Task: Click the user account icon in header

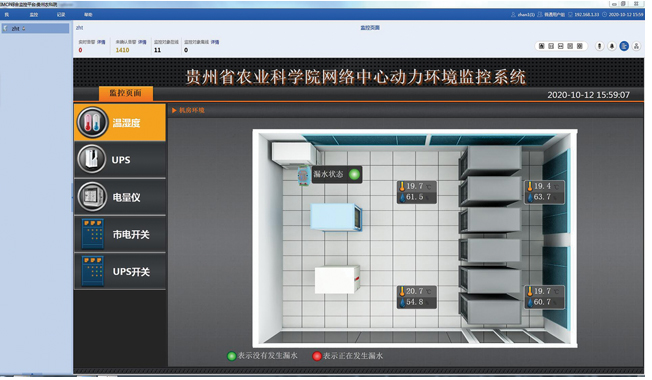Action: coord(513,15)
